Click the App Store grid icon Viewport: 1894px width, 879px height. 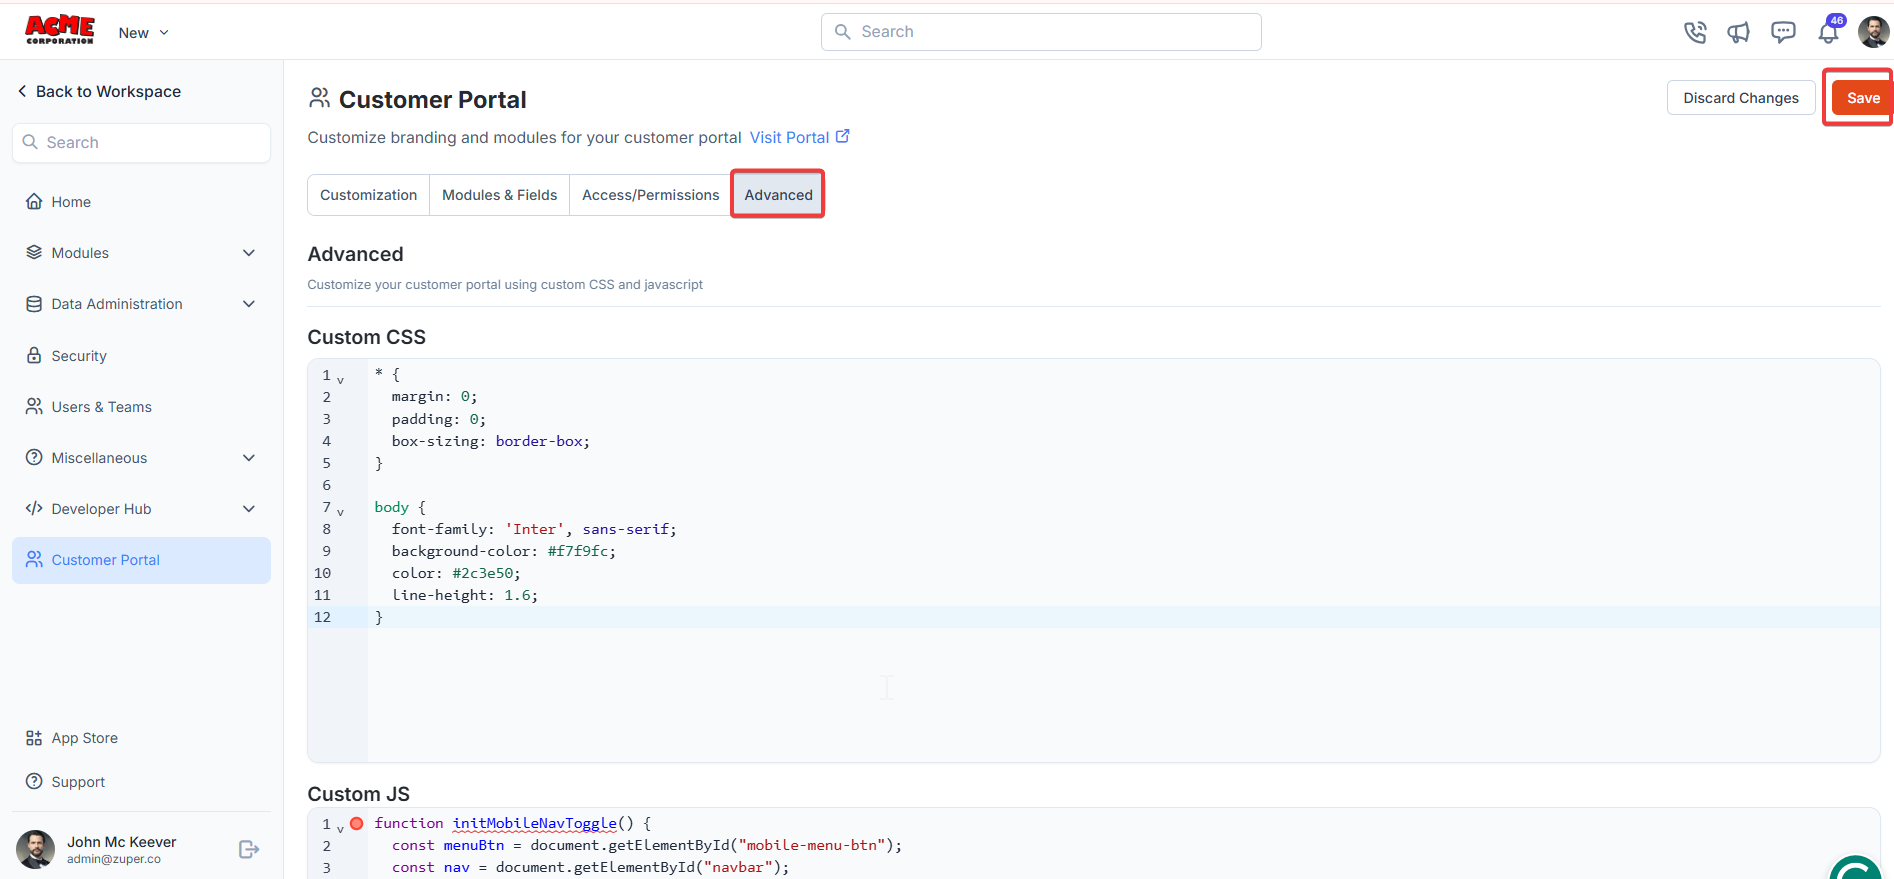[34, 738]
